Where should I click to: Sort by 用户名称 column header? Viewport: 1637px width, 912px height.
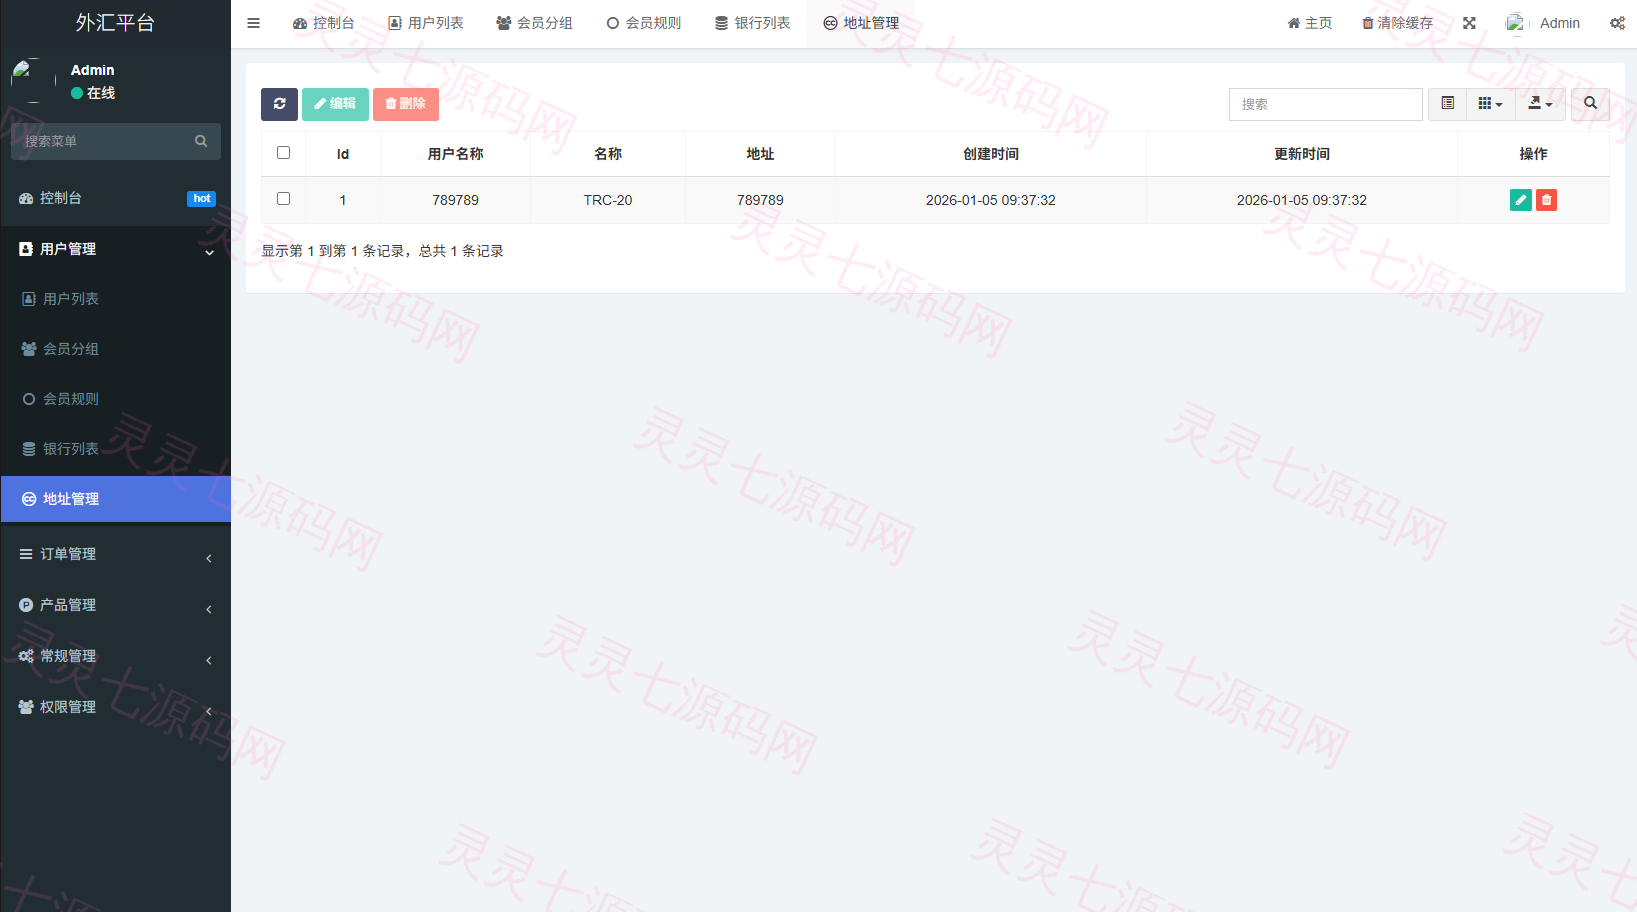click(x=455, y=154)
